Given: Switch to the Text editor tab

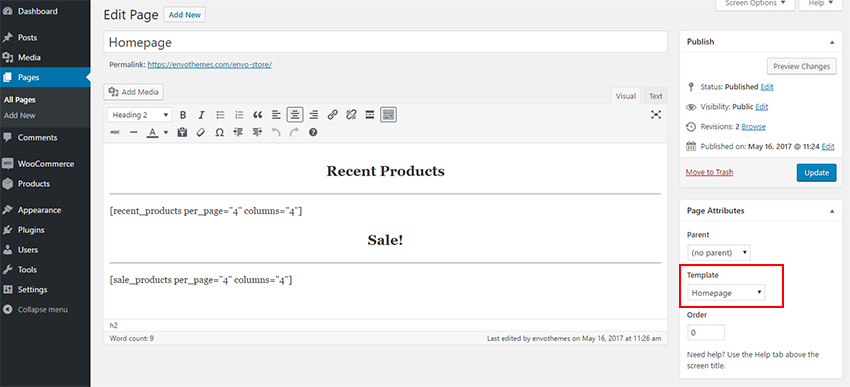Looking at the screenshot, I should [656, 96].
